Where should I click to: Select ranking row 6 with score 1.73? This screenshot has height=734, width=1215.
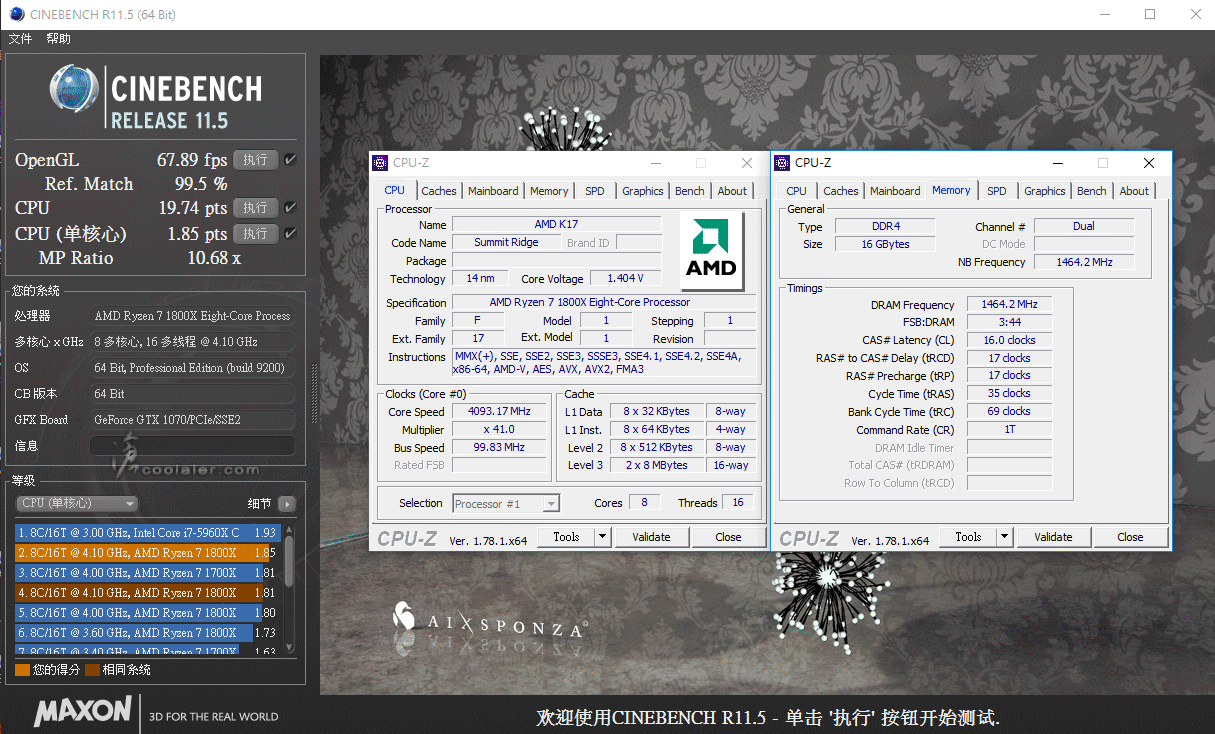[148, 633]
